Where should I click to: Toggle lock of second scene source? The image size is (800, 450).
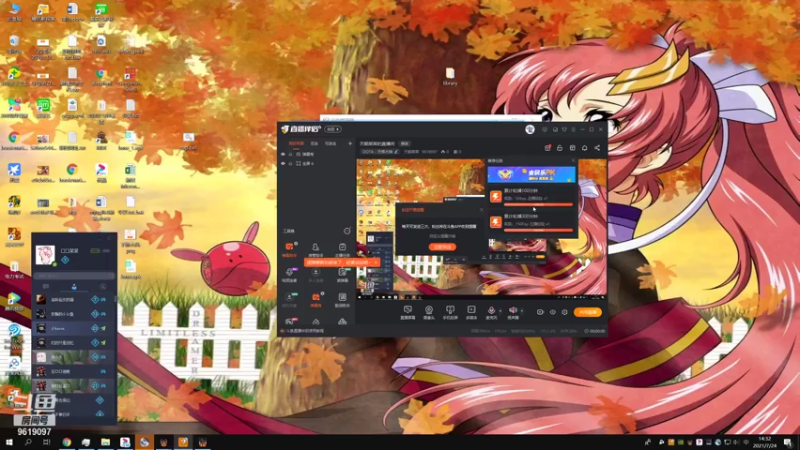[x=291, y=163]
